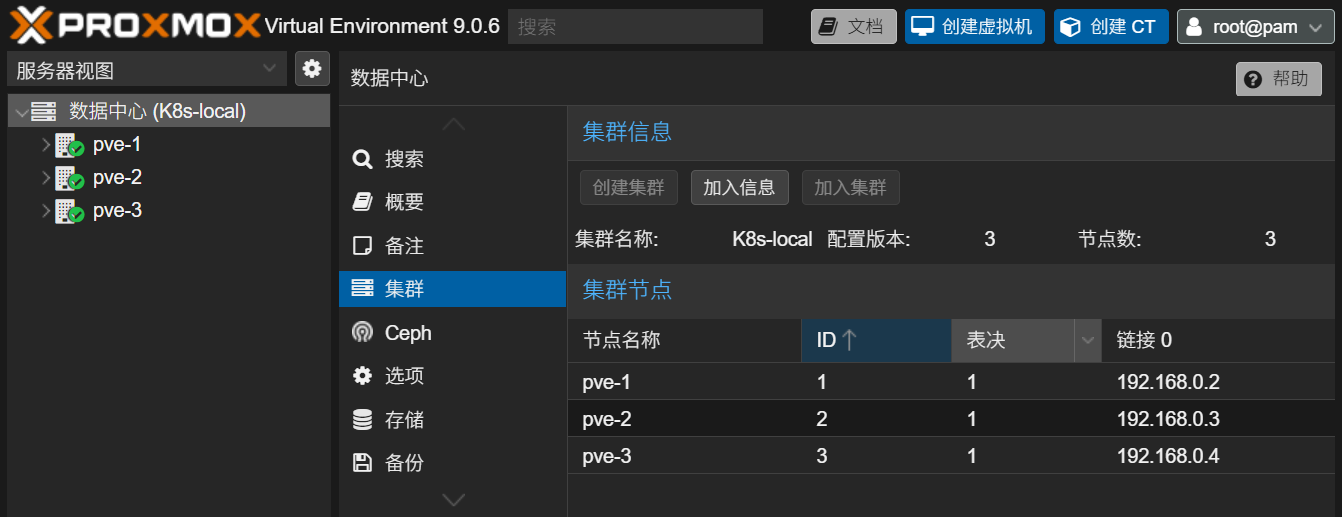
Task: Click the 节点名称 column header
Action: (x=684, y=340)
